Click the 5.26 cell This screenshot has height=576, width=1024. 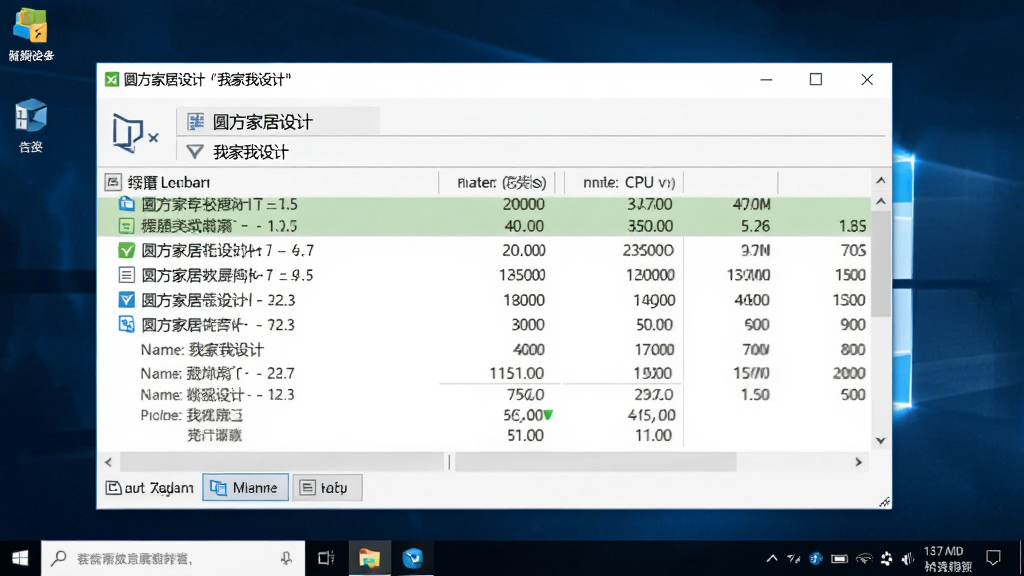pyautogui.click(x=756, y=226)
